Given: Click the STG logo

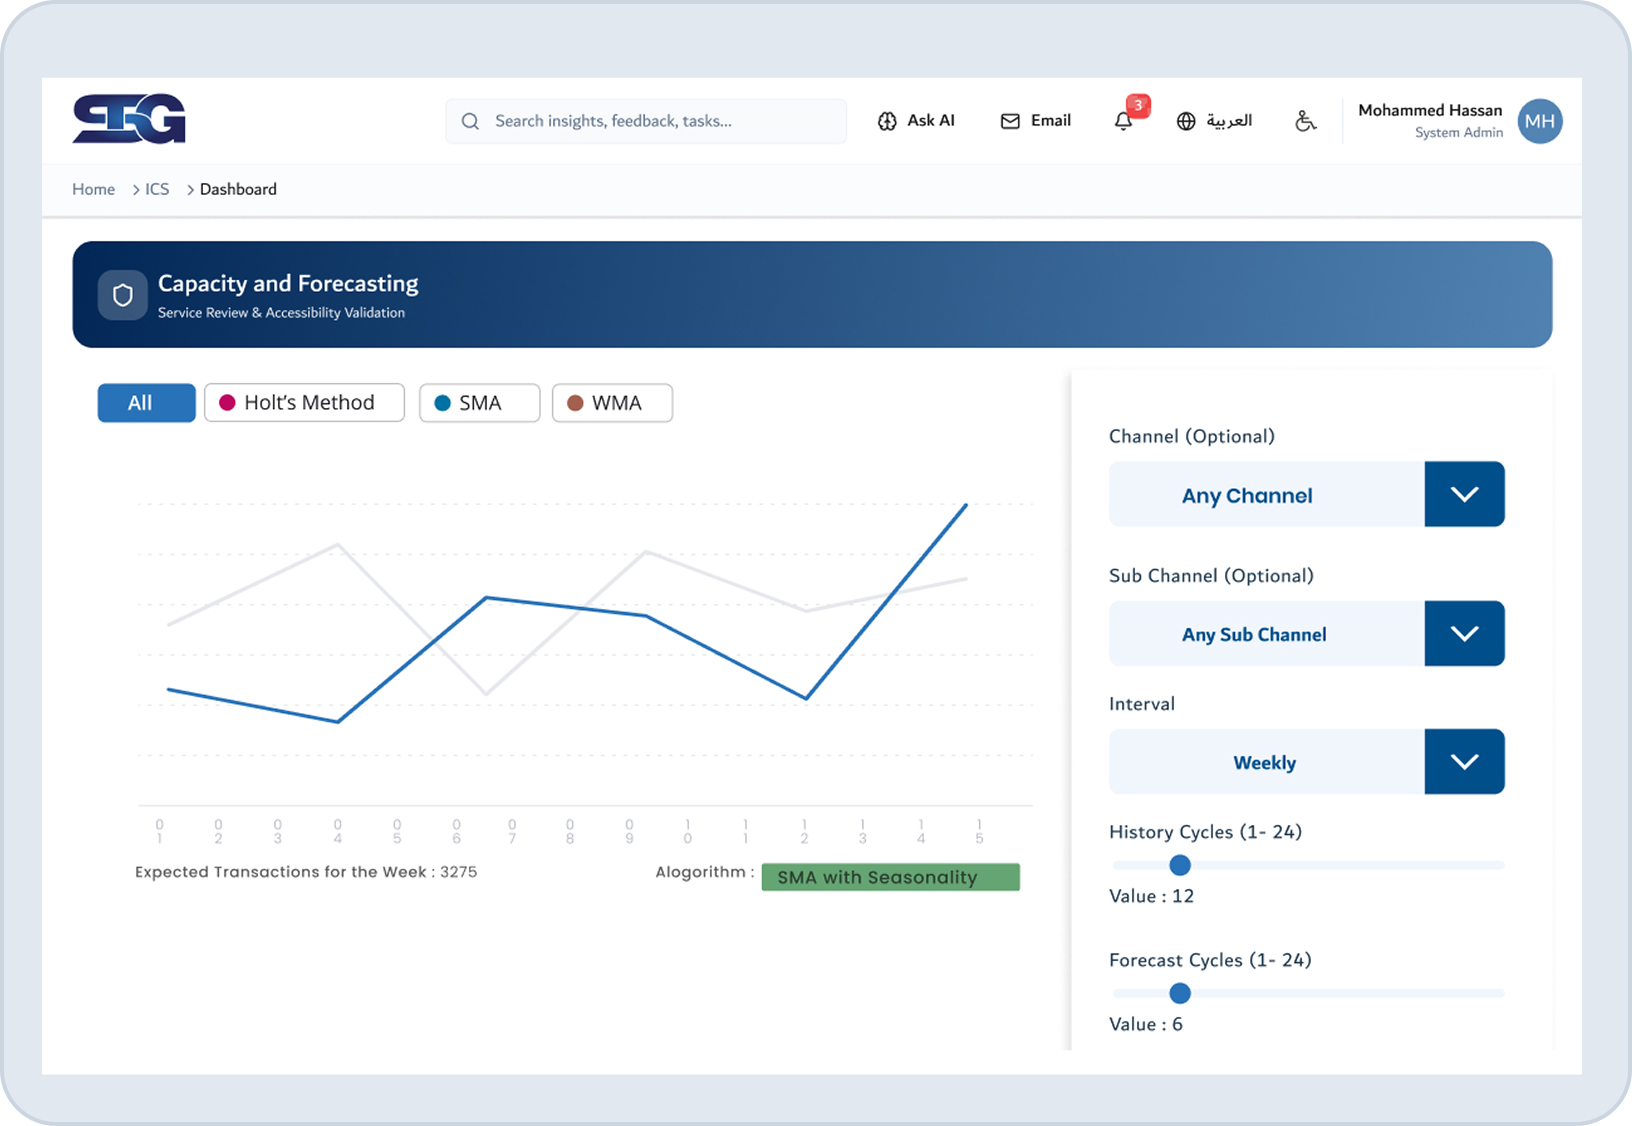Looking at the screenshot, I should click(129, 118).
